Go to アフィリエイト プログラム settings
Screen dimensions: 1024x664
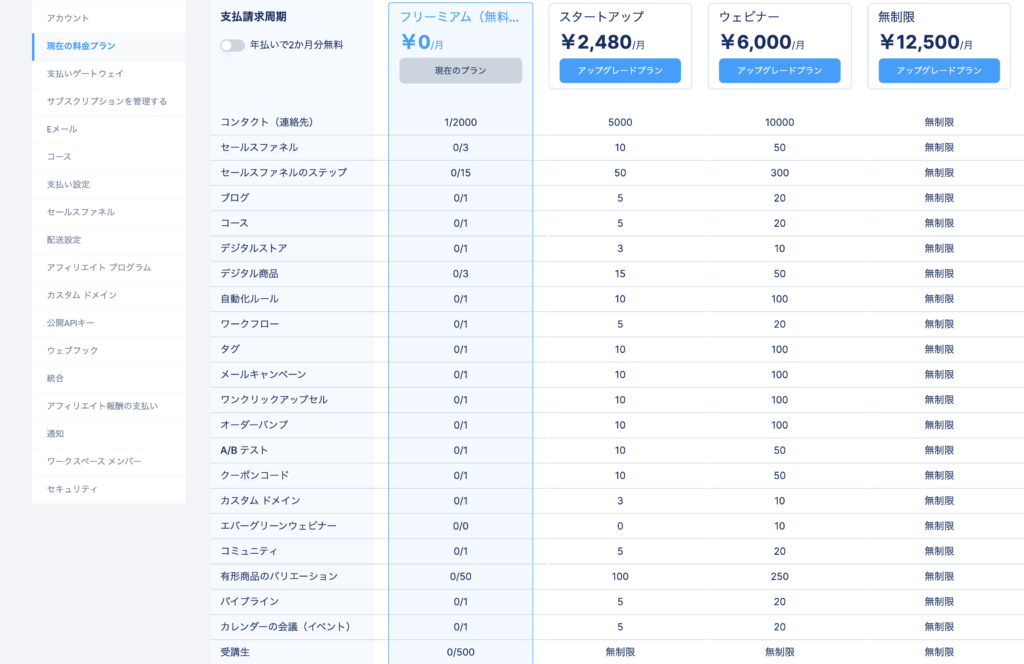tap(99, 267)
